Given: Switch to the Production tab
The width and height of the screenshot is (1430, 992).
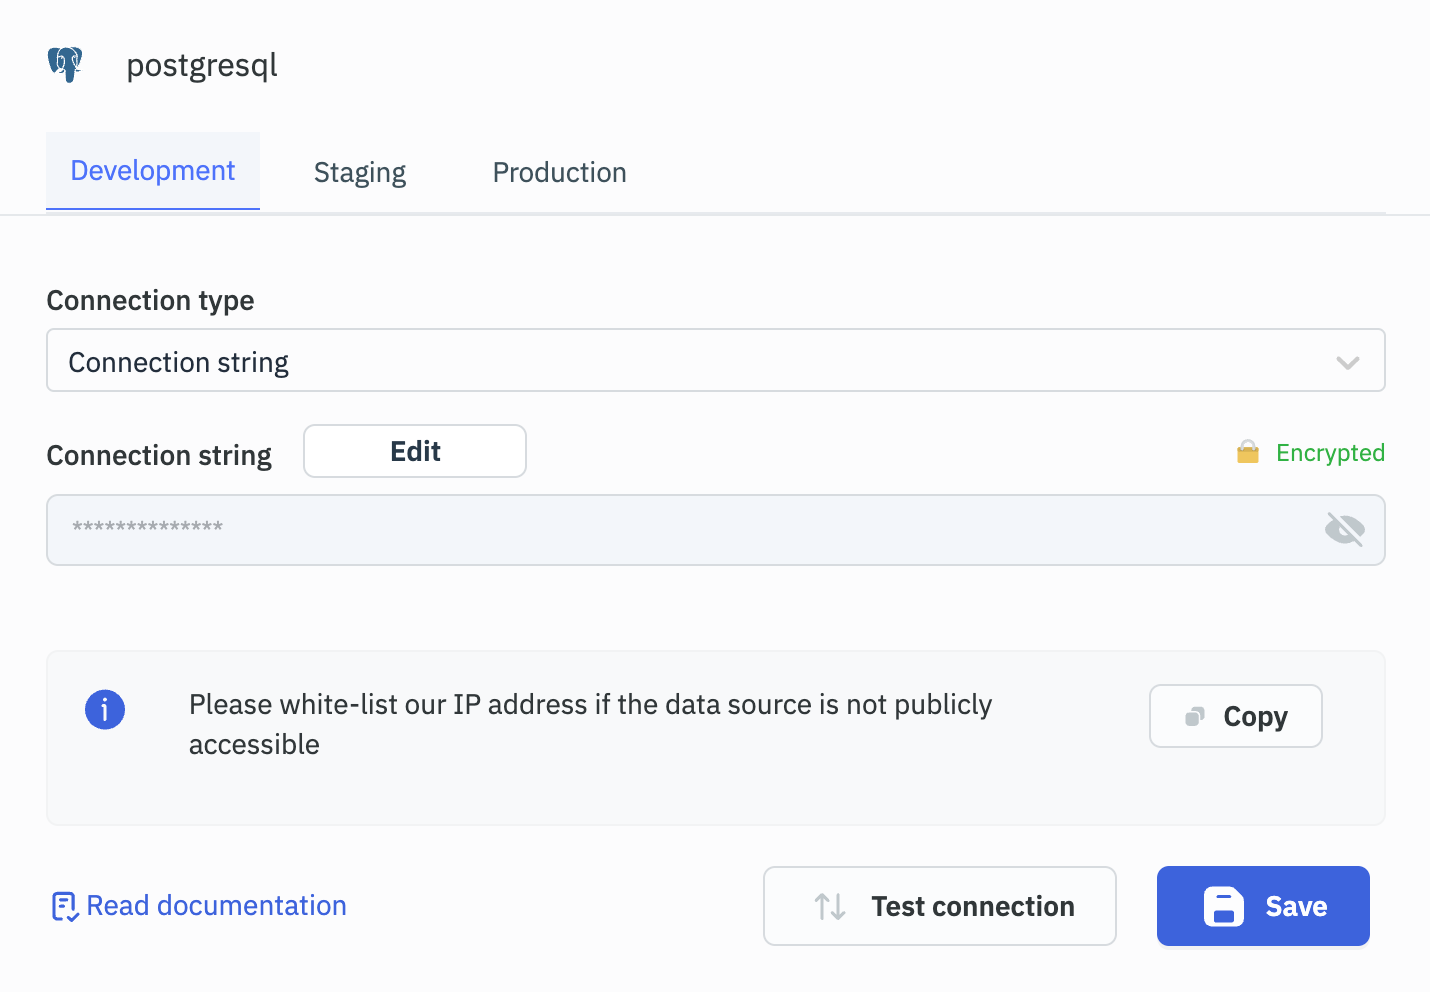Looking at the screenshot, I should tap(559, 173).
